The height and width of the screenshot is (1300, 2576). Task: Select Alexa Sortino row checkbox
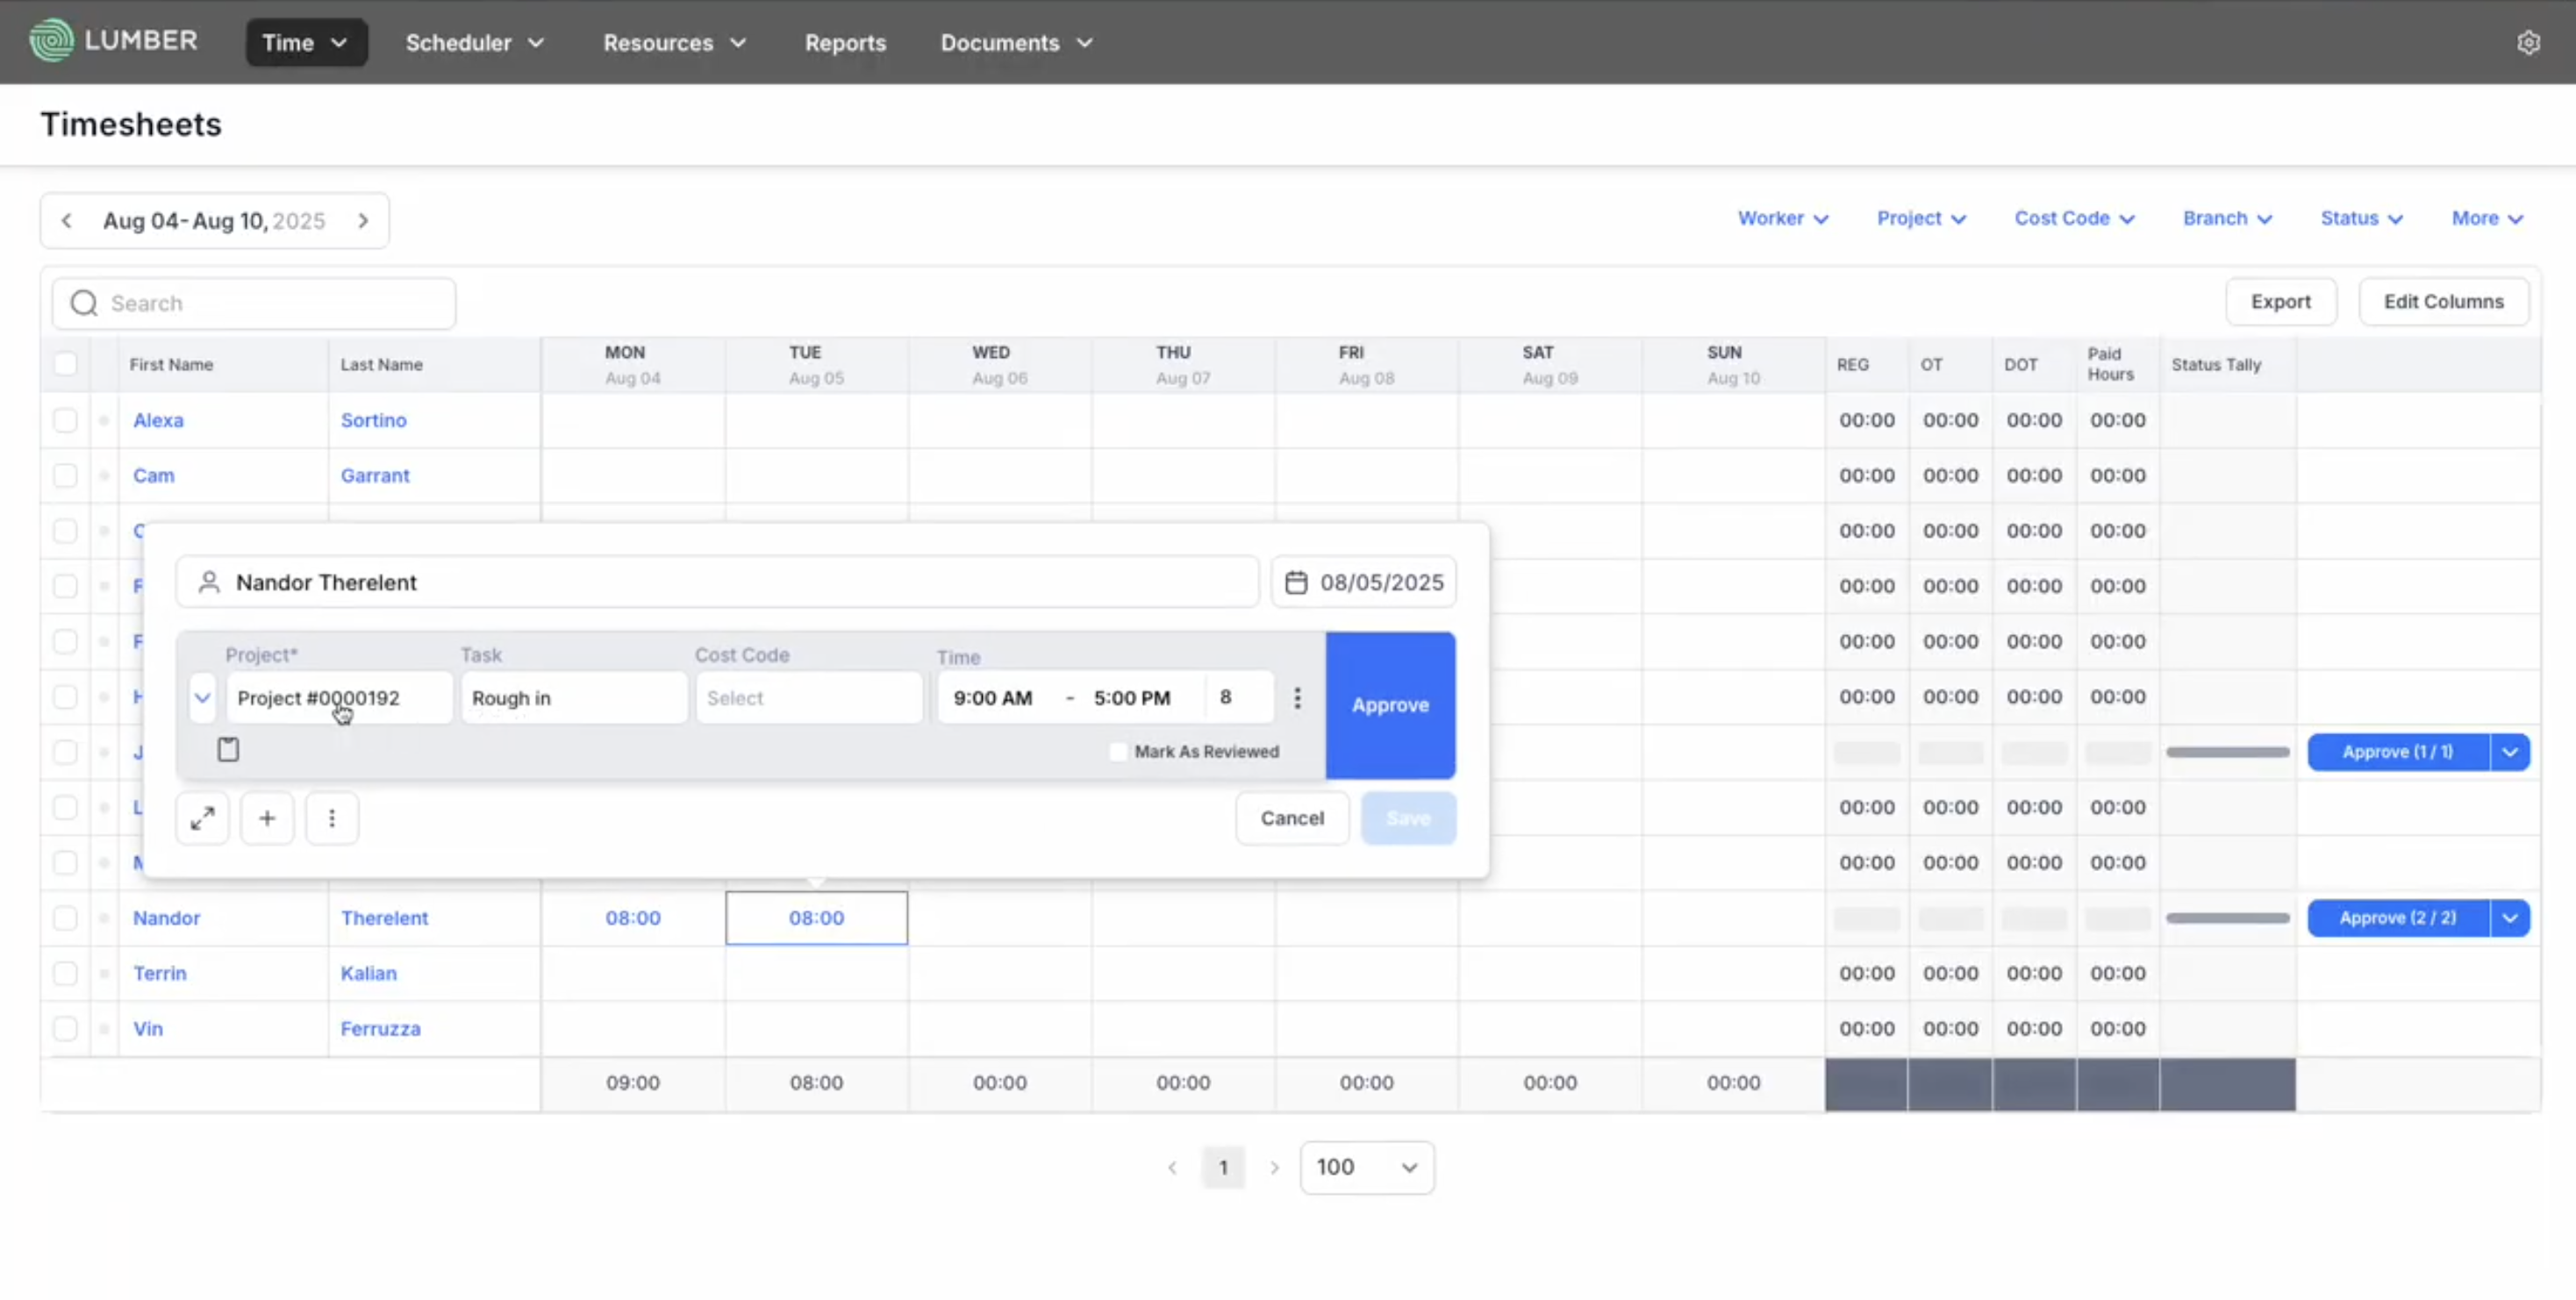click(65, 421)
